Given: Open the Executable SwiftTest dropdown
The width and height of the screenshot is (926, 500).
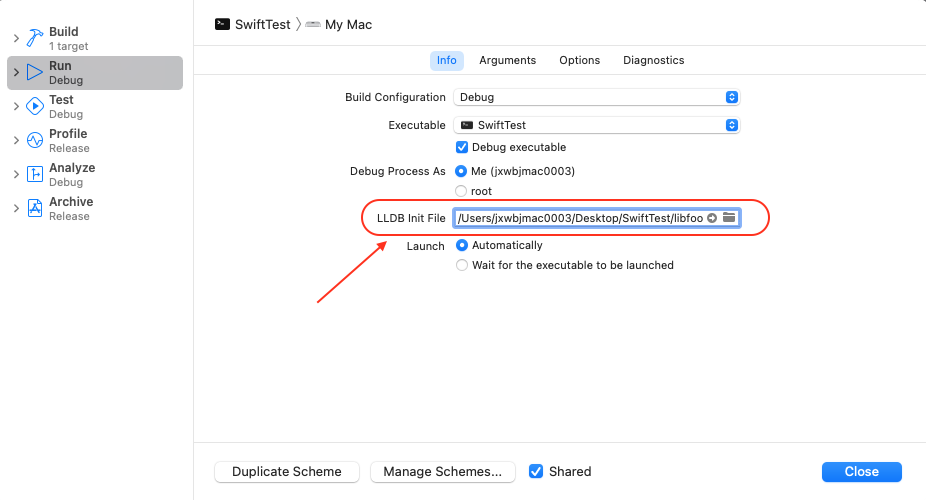Looking at the screenshot, I should click(x=596, y=125).
